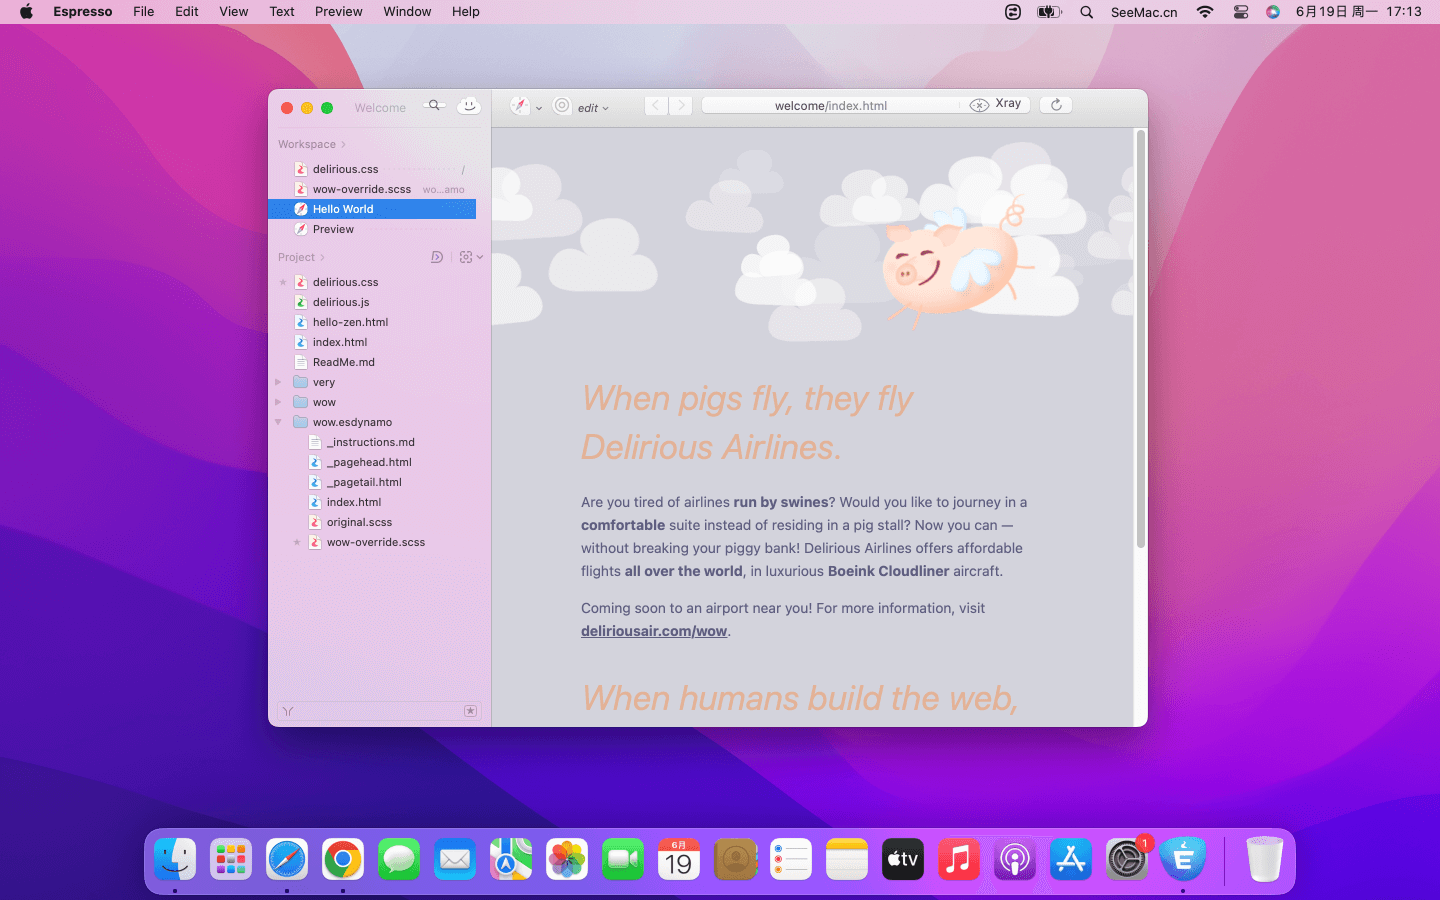Toggle the favorites star filter at sidebar bottom
The width and height of the screenshot is (1440, 900).
[470, 711]
